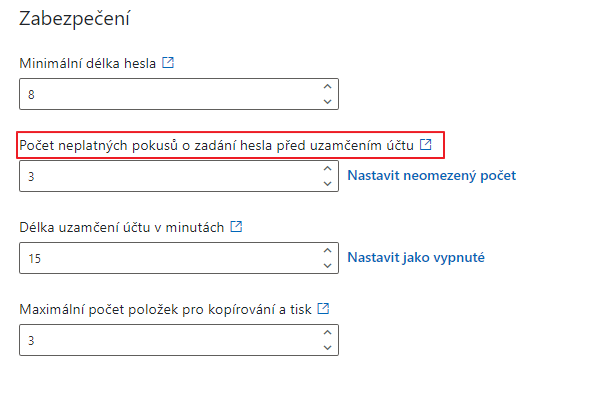Decrease Maximální počet položek pro kopírování value
Viewport: 589px width, 396px height.
(328, 348)
